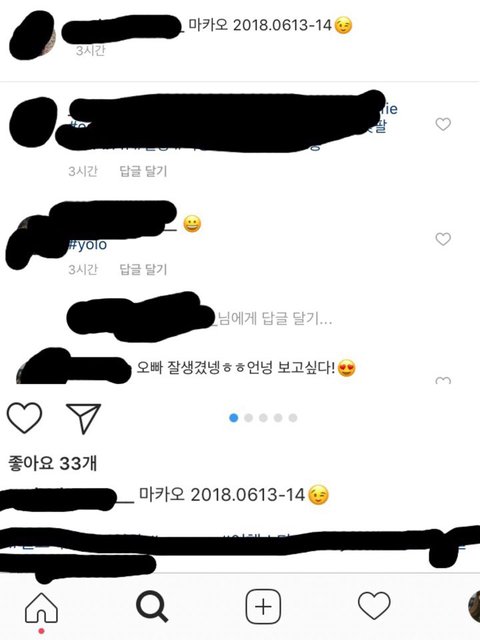Jump to second carousel dot
The image size is (480, 640).
point(249,418)
